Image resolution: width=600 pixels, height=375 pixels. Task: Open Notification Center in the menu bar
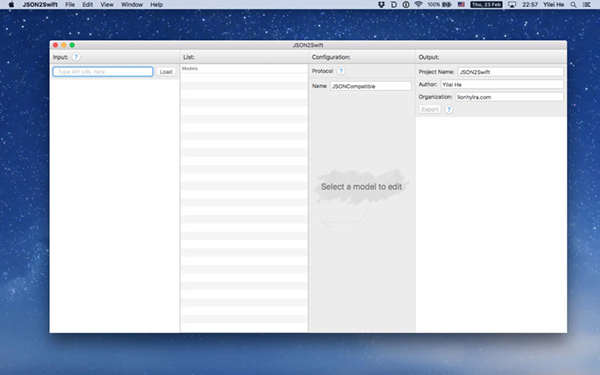coord(586,5)
